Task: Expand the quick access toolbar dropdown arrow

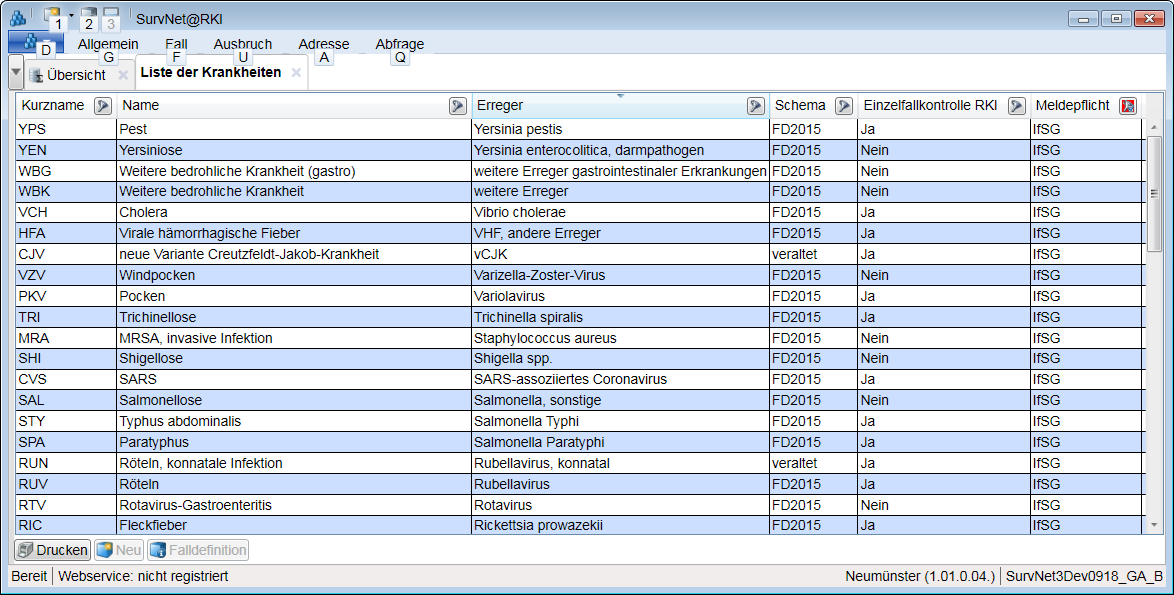Action: point(71,15)
